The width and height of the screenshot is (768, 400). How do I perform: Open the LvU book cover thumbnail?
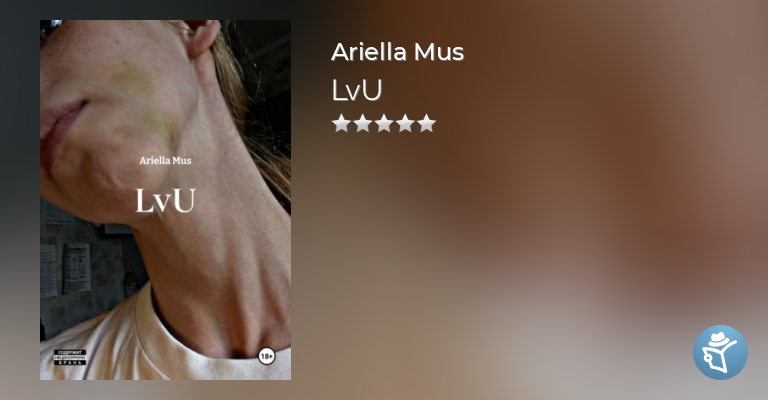coord(166,200)
